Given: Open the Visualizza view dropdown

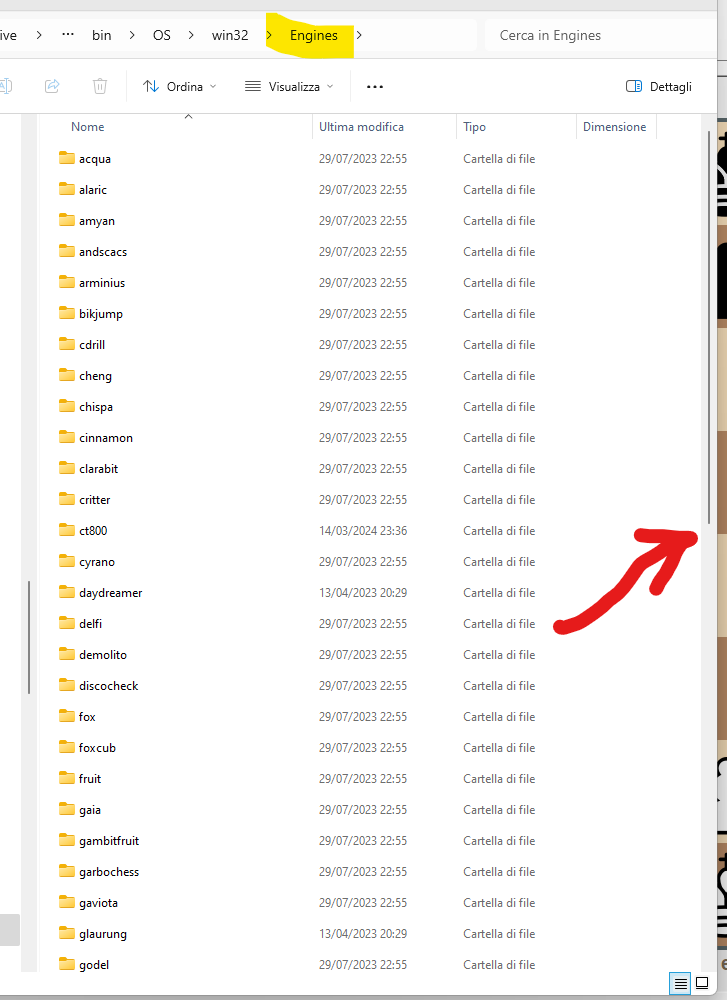Looking at the screenshot, I should pyautogui.click(x=289, y=87).
